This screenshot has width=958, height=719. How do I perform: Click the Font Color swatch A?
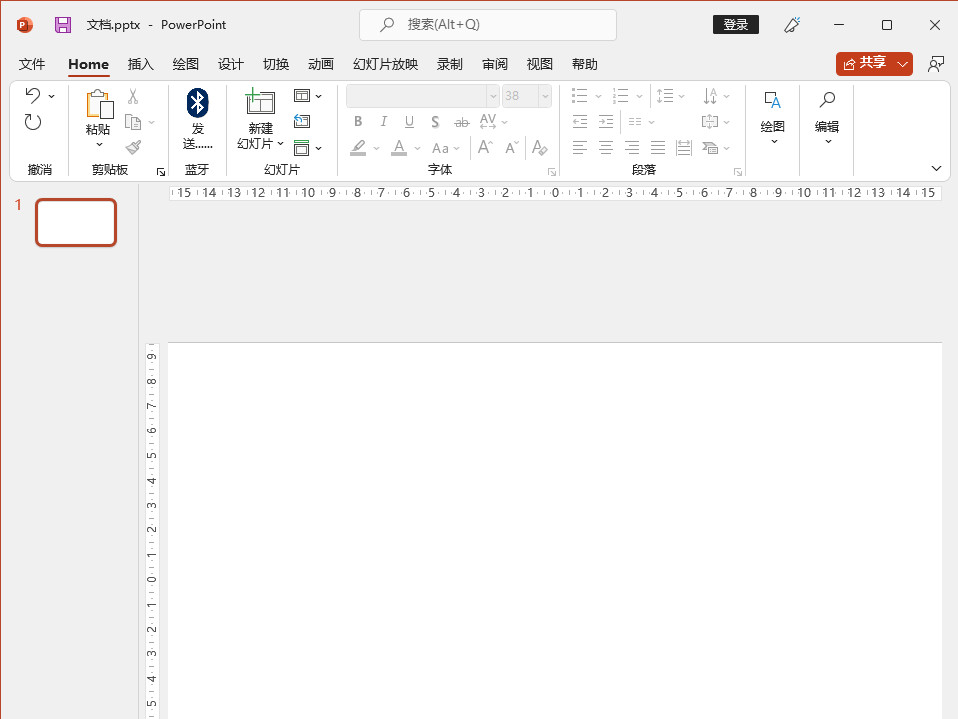(x=399, y=148)
